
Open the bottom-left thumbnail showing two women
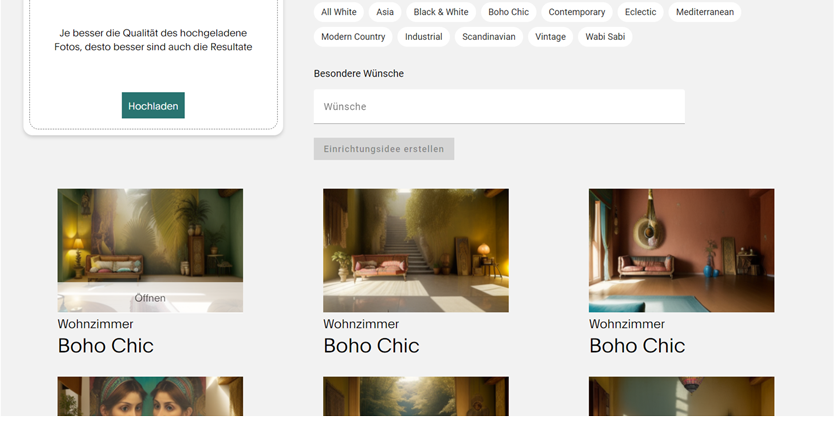[150, 396]
